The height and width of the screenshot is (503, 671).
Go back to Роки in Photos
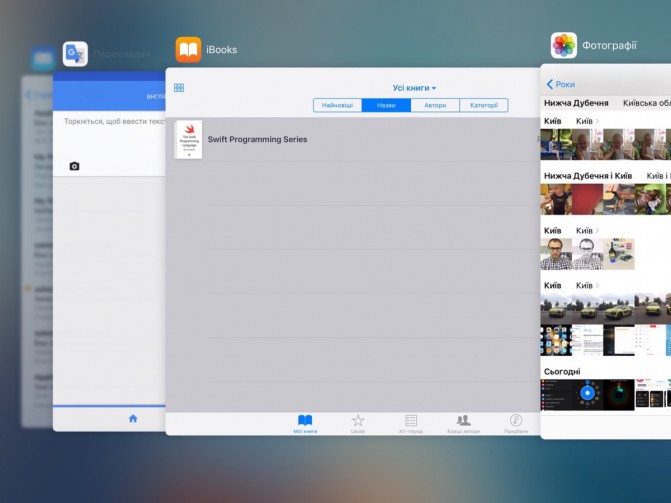point(561,84)
